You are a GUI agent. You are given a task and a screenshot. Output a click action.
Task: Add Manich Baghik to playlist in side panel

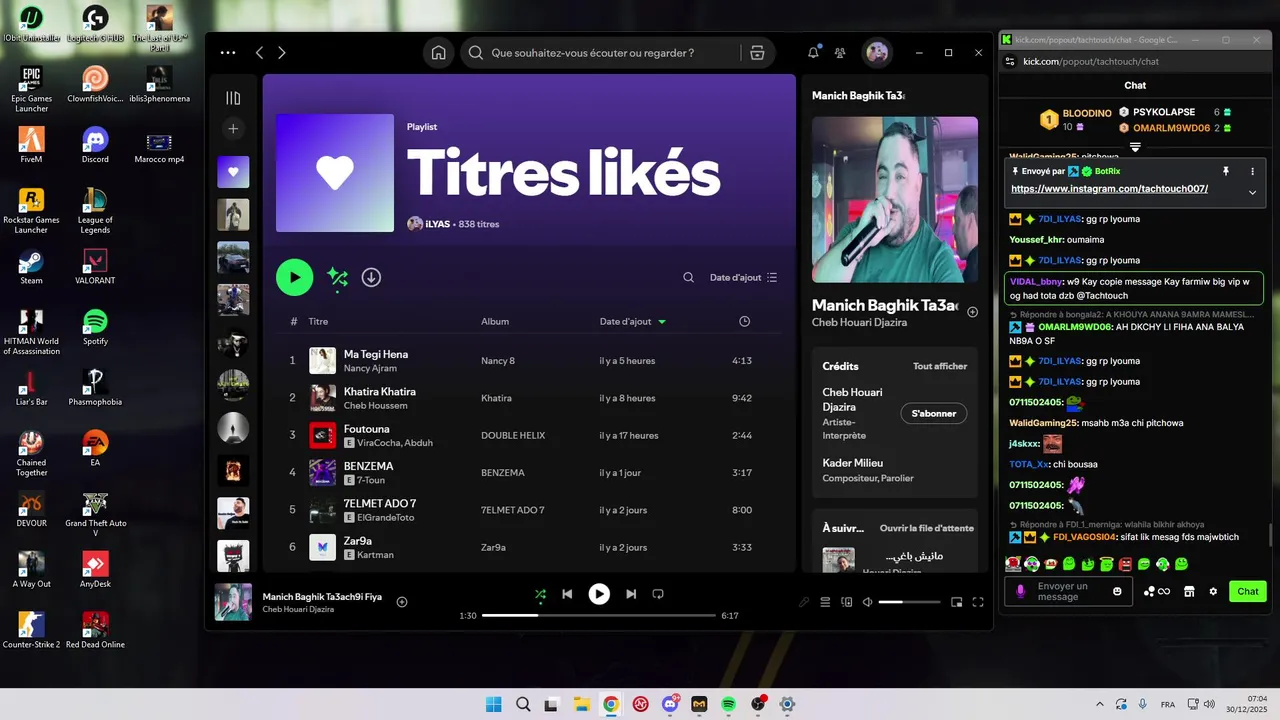(973, 312)
